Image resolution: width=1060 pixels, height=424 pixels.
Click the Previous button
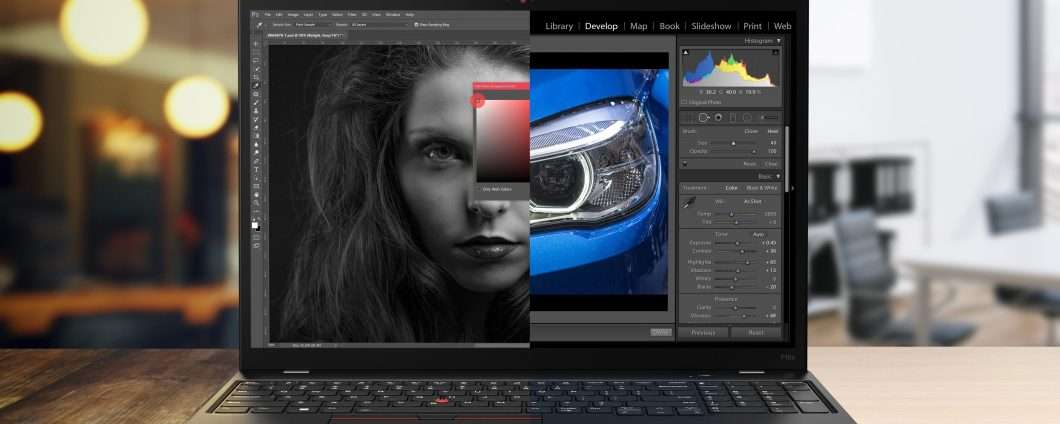click(703, 332)
